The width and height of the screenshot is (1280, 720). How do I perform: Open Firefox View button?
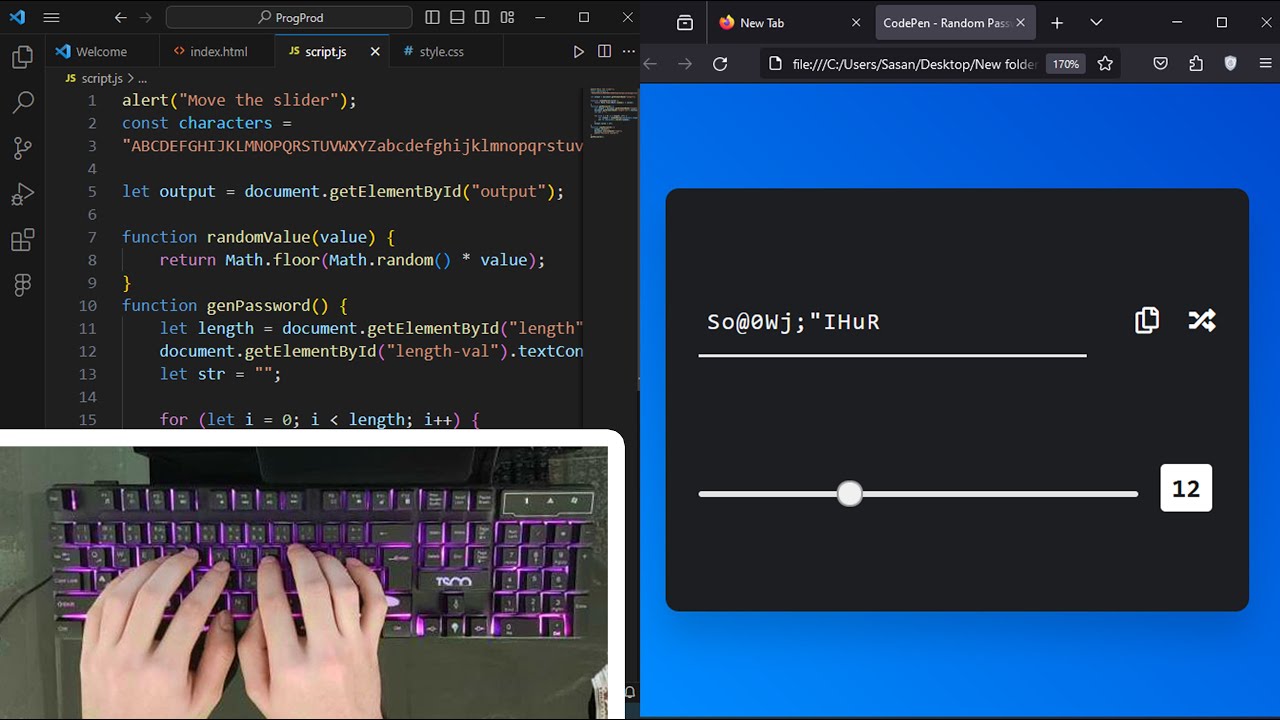click(x=685, y=22)
